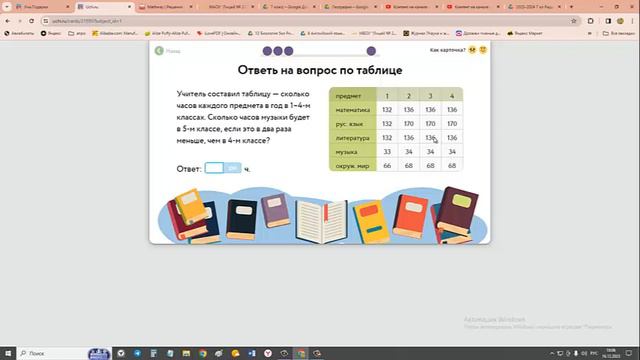This screenshot has height=360, width=640.
Task: Click the third purple progress dot
Action: pos(289,51)
